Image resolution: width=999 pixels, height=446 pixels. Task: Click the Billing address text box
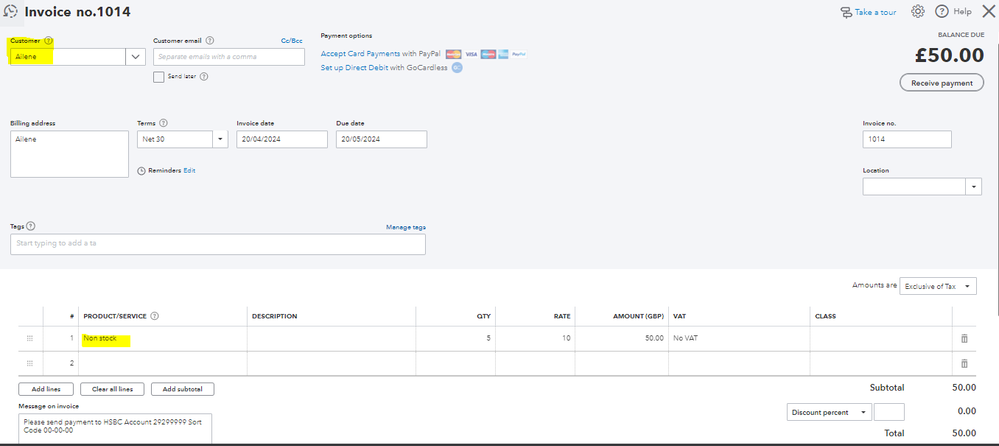69,154
